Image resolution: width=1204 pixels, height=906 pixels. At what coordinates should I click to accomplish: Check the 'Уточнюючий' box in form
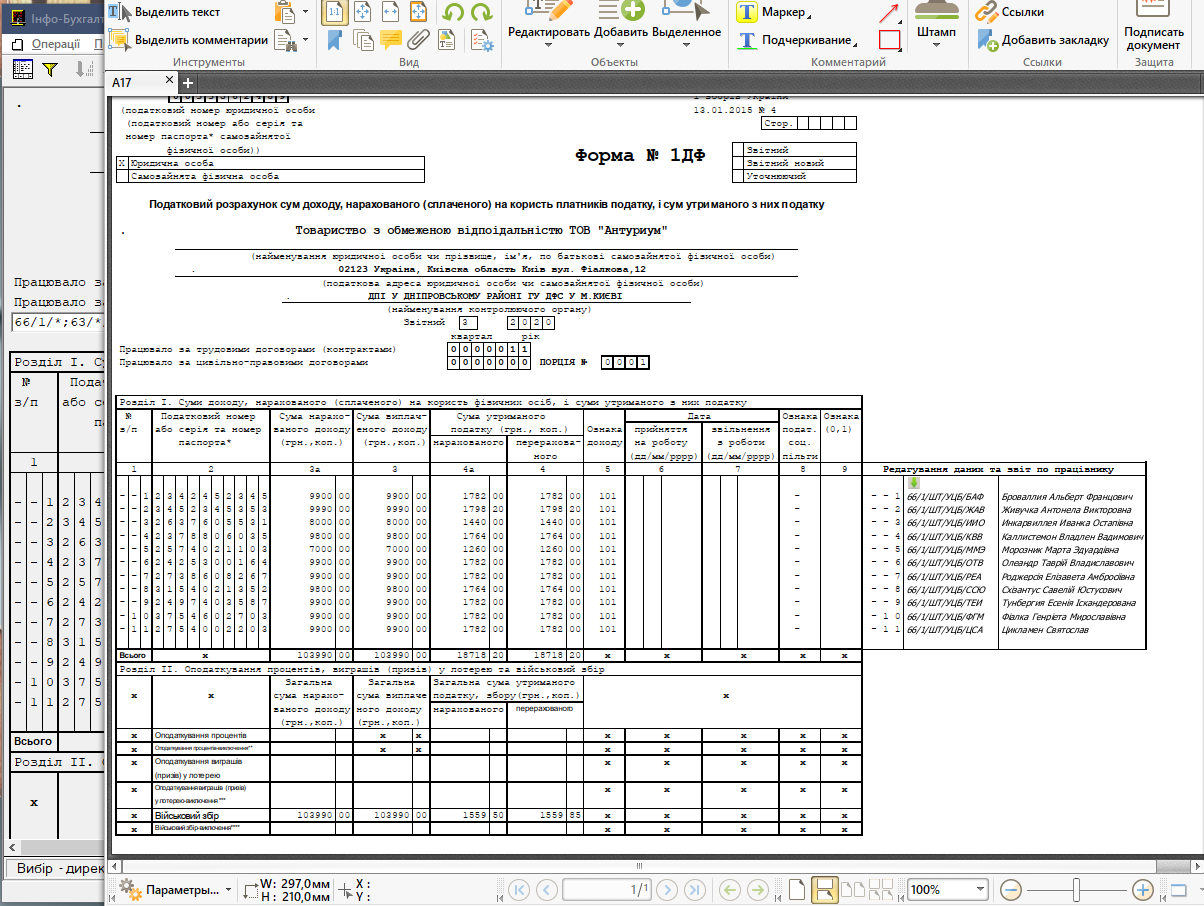click(738, 176)
